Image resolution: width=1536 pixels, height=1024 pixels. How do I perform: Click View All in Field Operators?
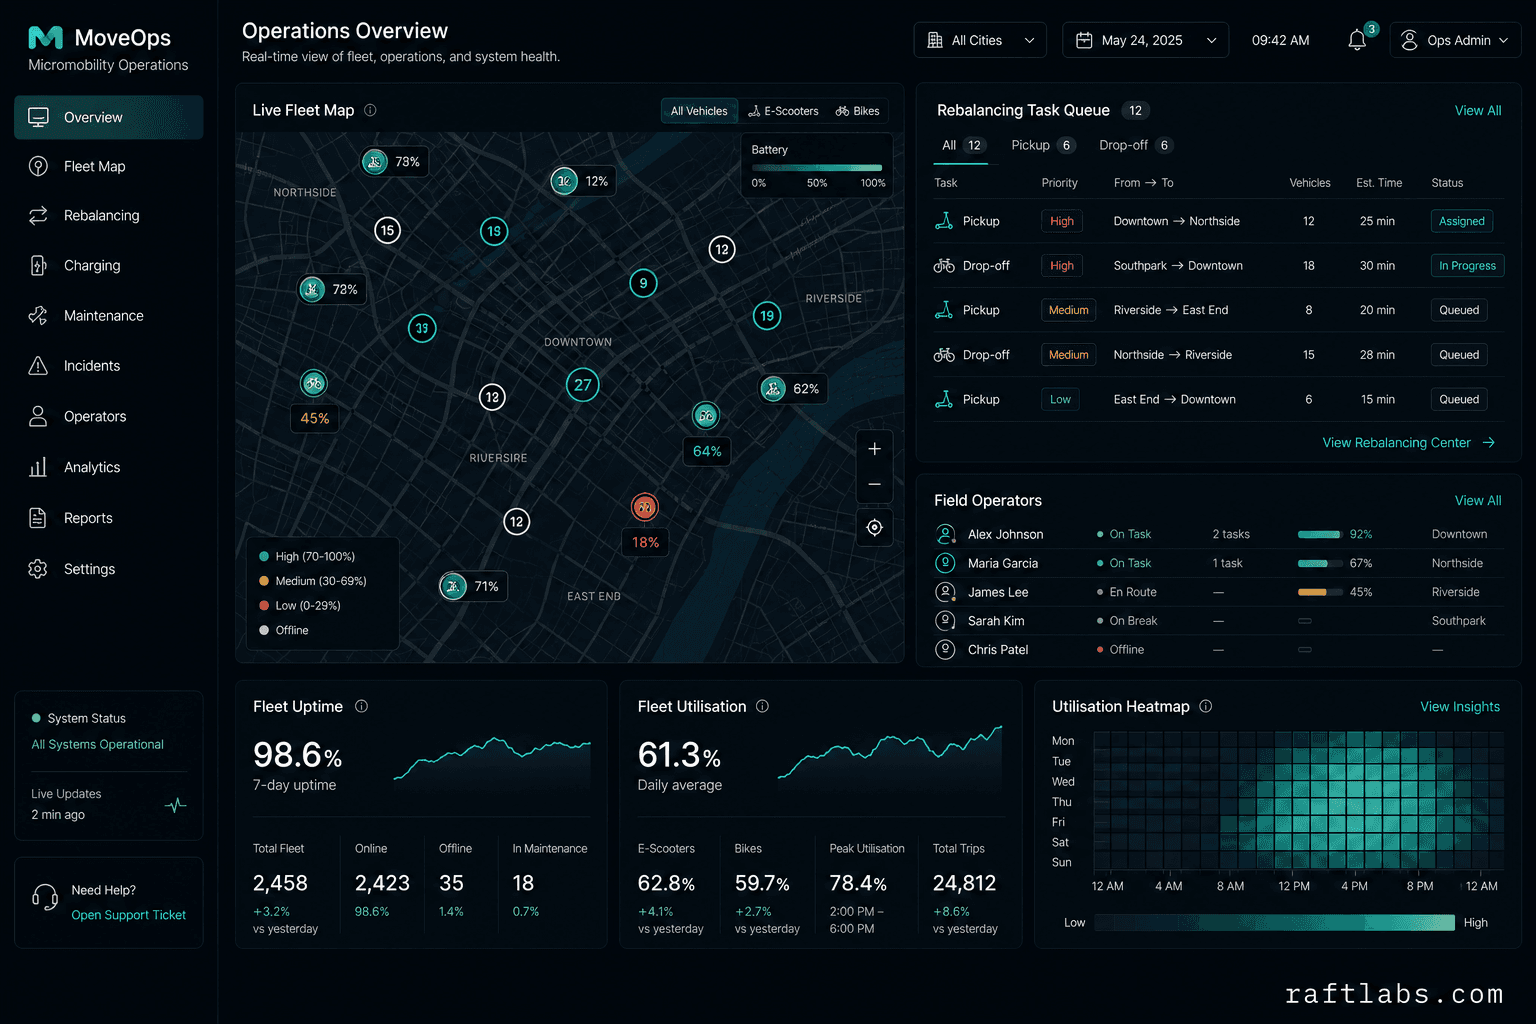pos(1478,500)
